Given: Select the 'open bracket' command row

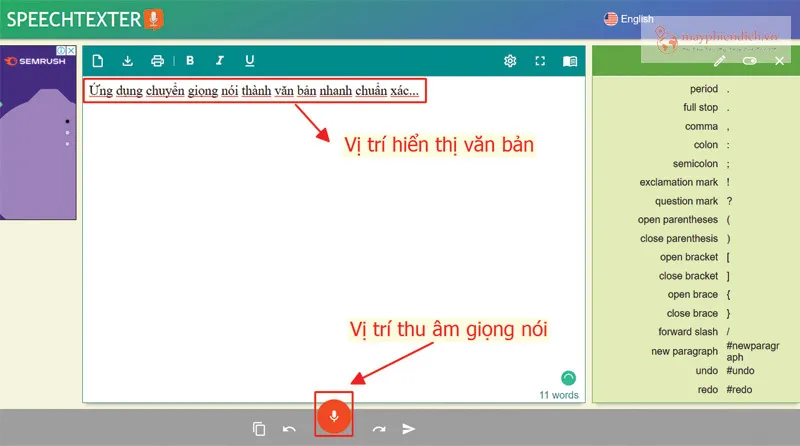Looking at the screenshot, I should 696,257.
